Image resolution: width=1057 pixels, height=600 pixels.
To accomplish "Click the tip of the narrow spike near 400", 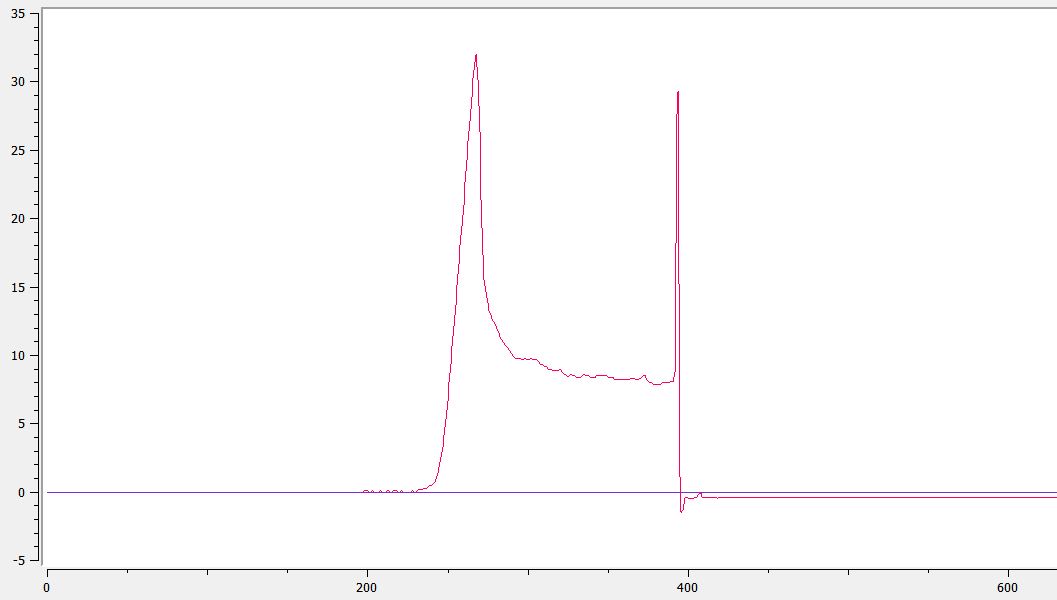I will coord(678,92).
